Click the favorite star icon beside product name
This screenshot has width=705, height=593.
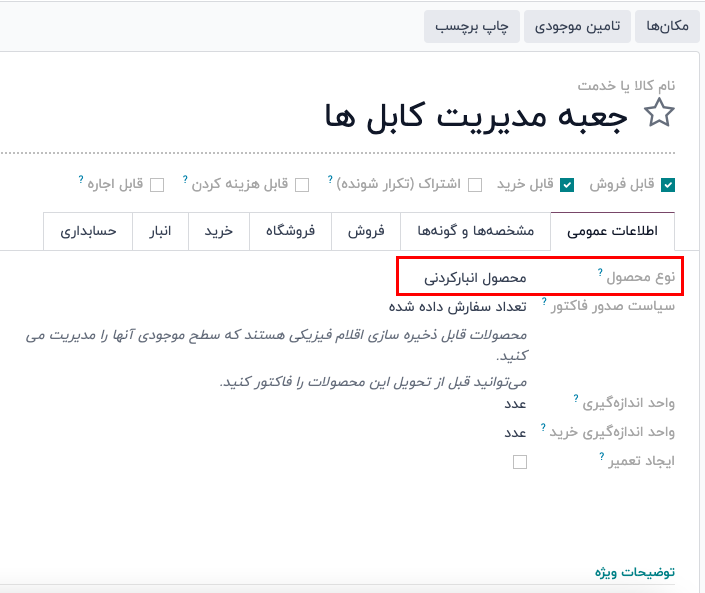click(x=659, y=115)
